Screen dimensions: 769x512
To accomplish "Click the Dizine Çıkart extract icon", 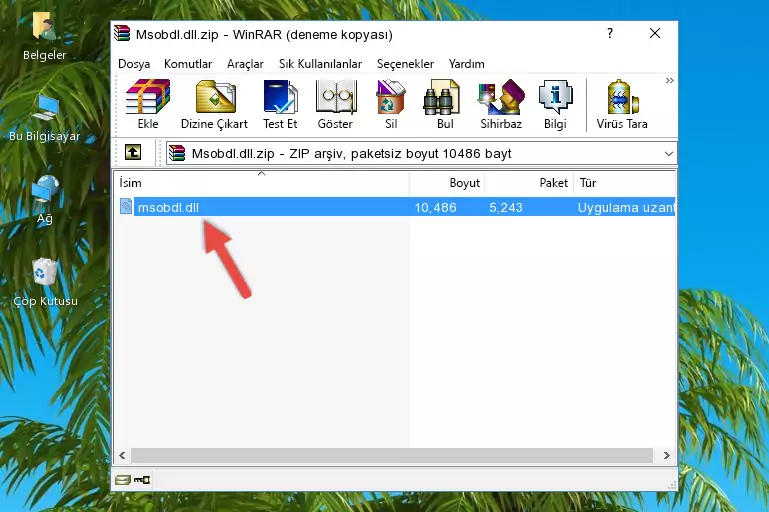I will (214, 104).
